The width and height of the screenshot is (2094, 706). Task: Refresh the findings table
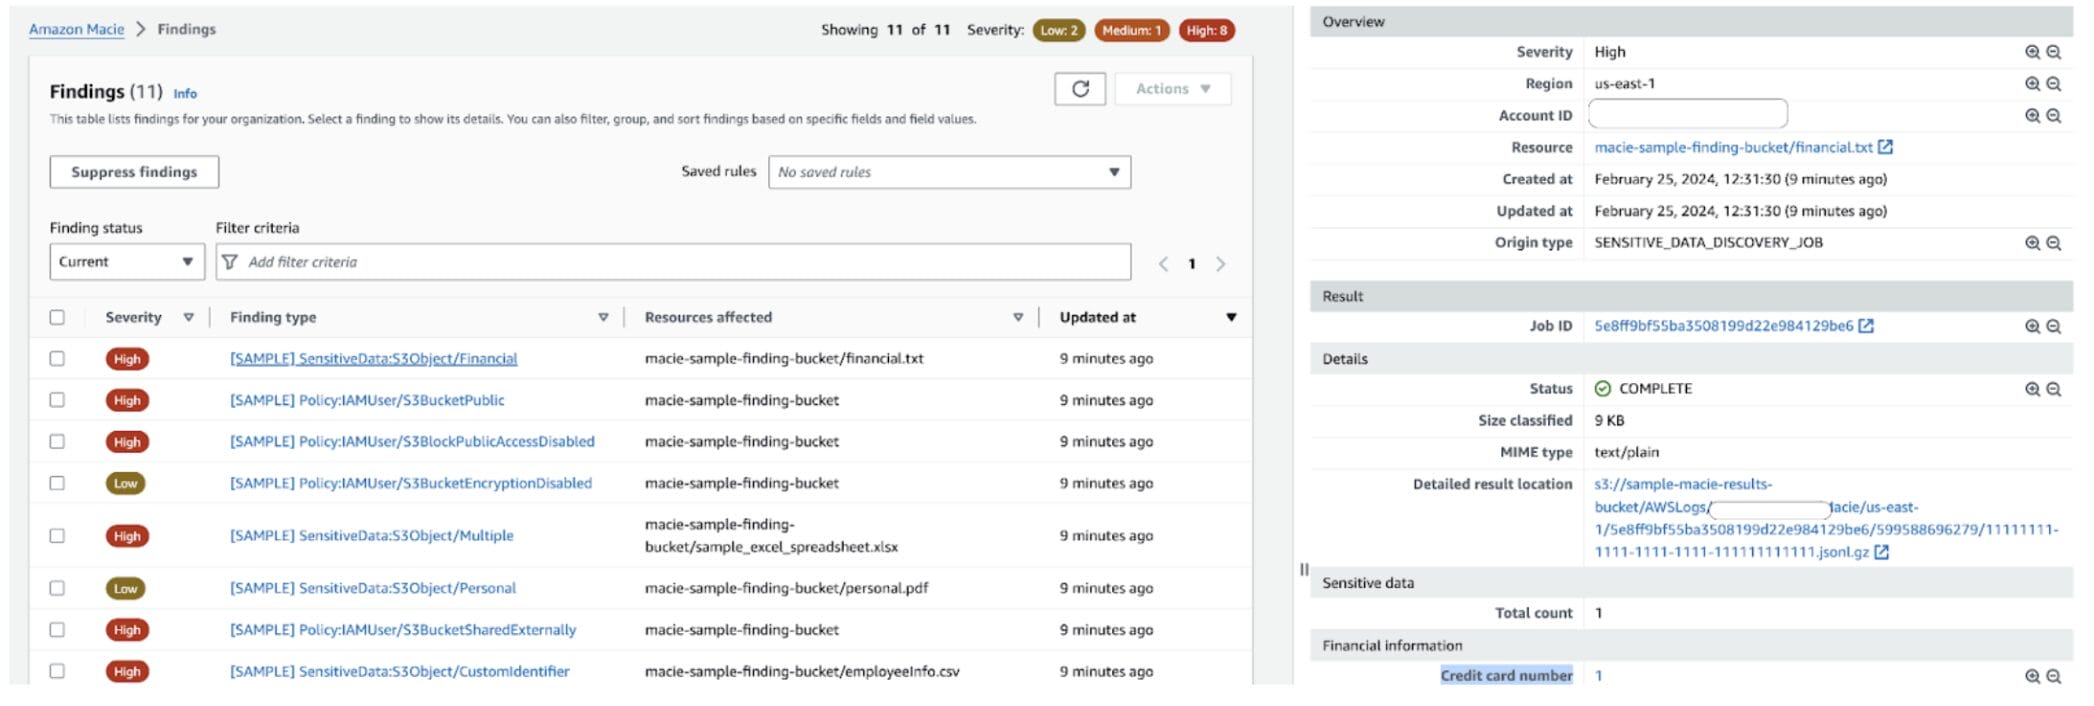click(x=1080, y=89)
